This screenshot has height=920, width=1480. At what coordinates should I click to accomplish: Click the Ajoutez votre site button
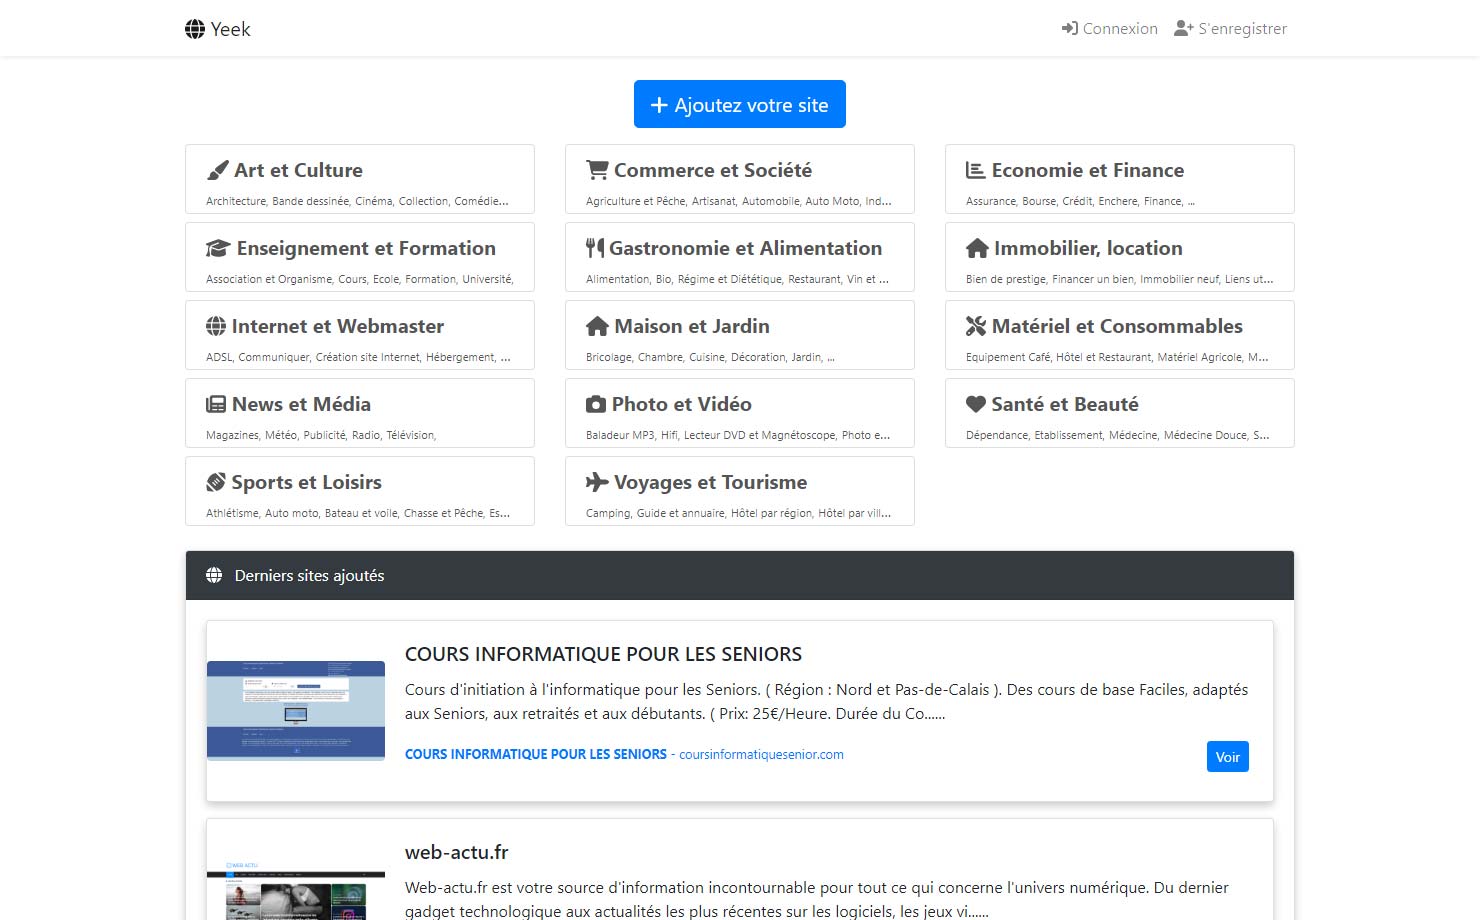coord(740,104)
